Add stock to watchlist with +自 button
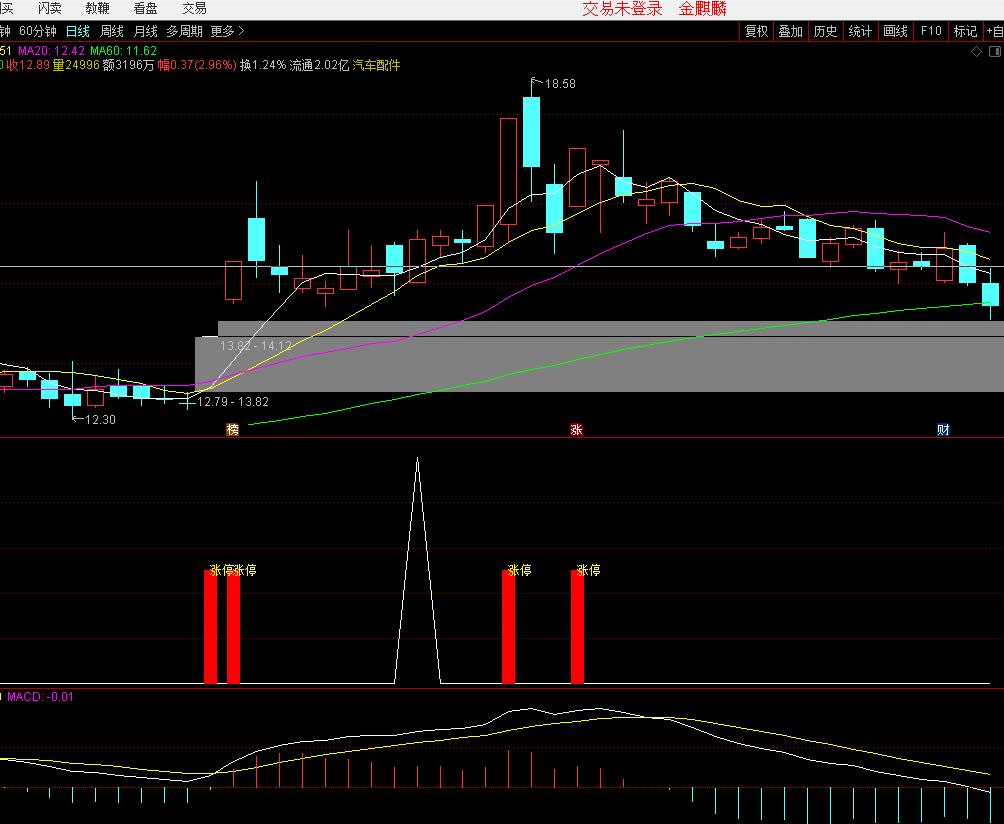Screen dimensions: 1004x824 (x=994, y=31)
